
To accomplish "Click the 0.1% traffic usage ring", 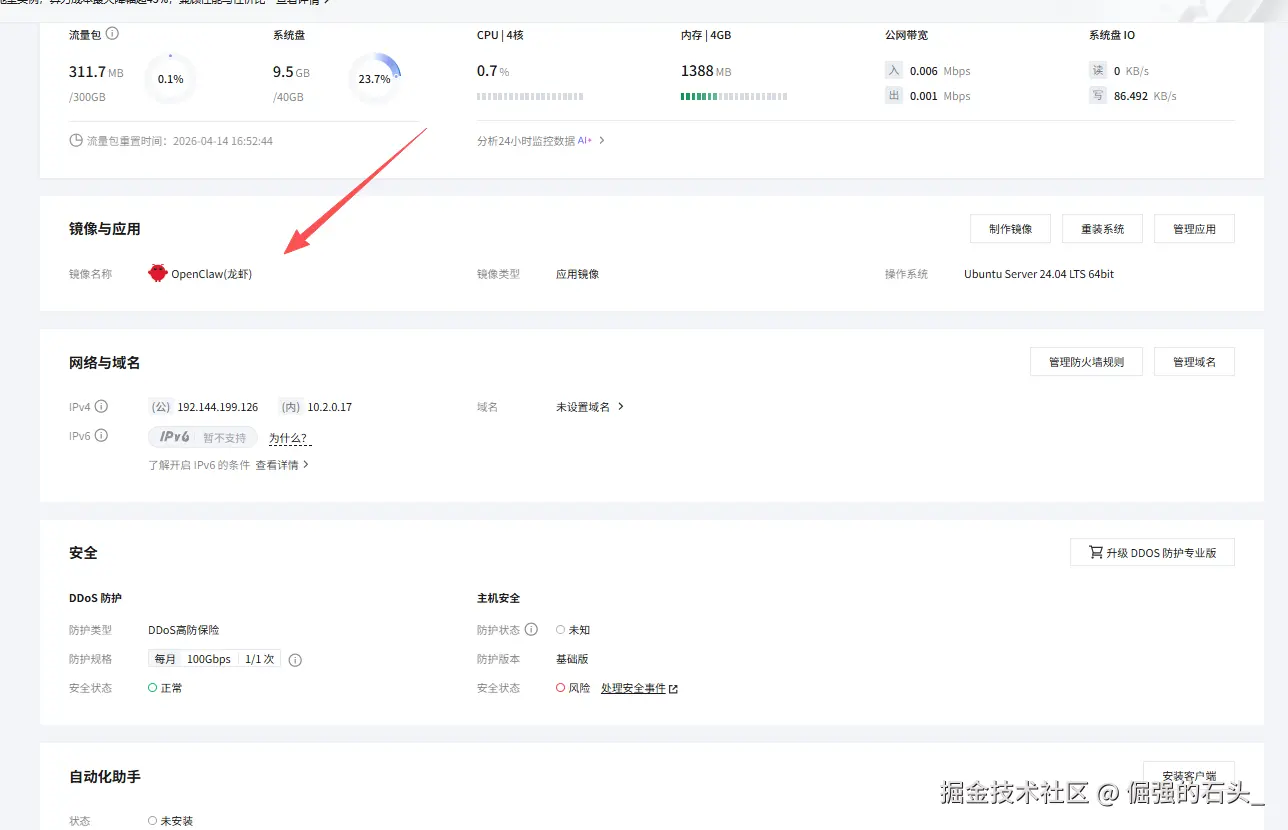I will [171, 79].
